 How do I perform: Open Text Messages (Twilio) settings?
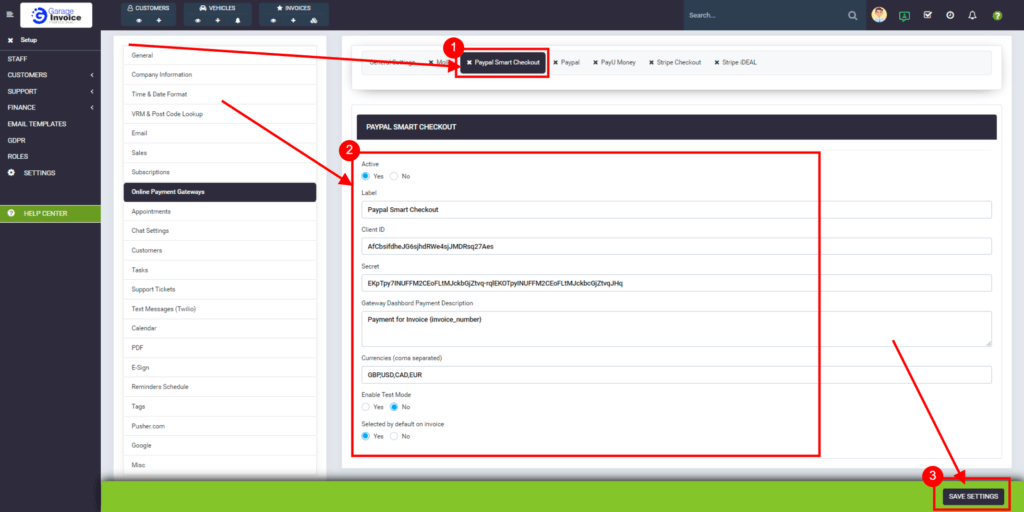219,309
